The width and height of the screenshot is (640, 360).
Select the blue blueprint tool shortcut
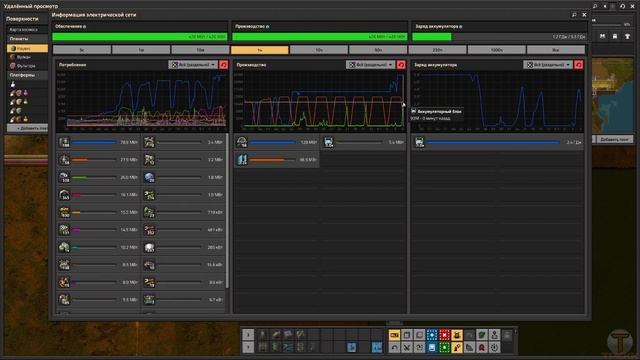tap(432, 335)
